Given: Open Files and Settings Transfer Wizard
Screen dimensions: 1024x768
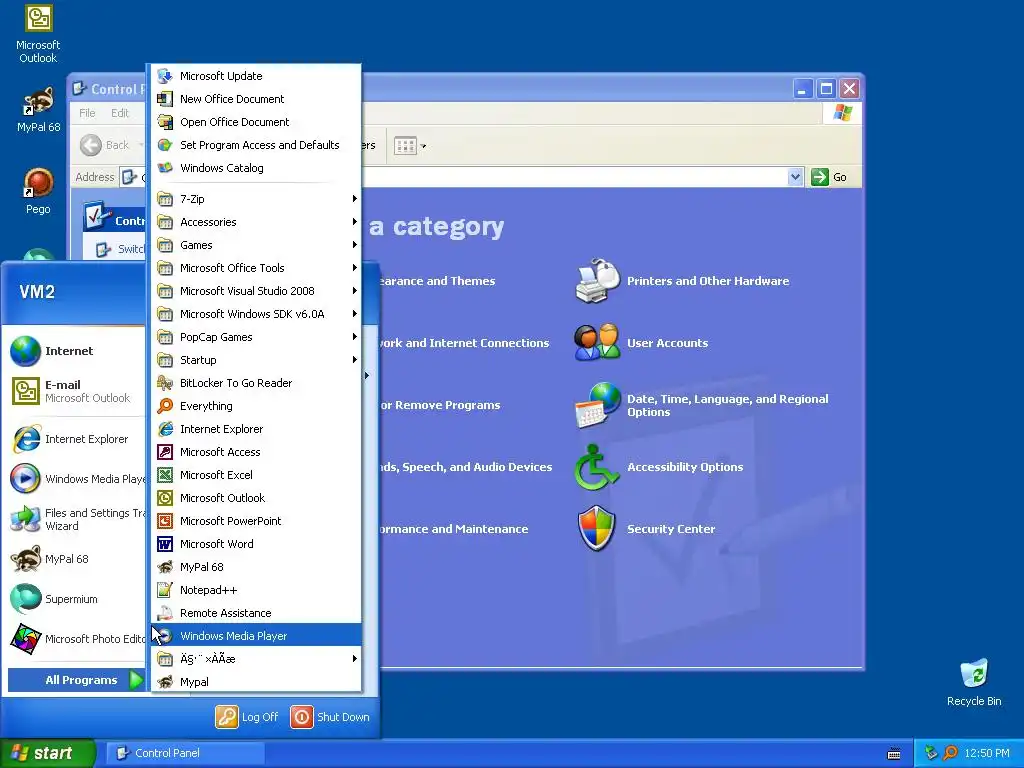Looking at the screenshot, I should tap(76, 519).
